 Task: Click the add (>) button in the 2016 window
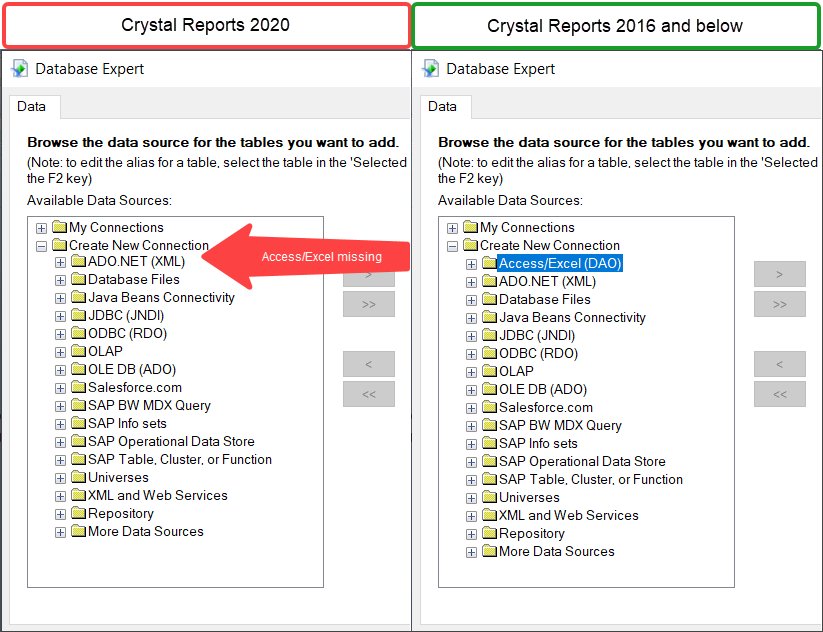click(x=780, y=274)
